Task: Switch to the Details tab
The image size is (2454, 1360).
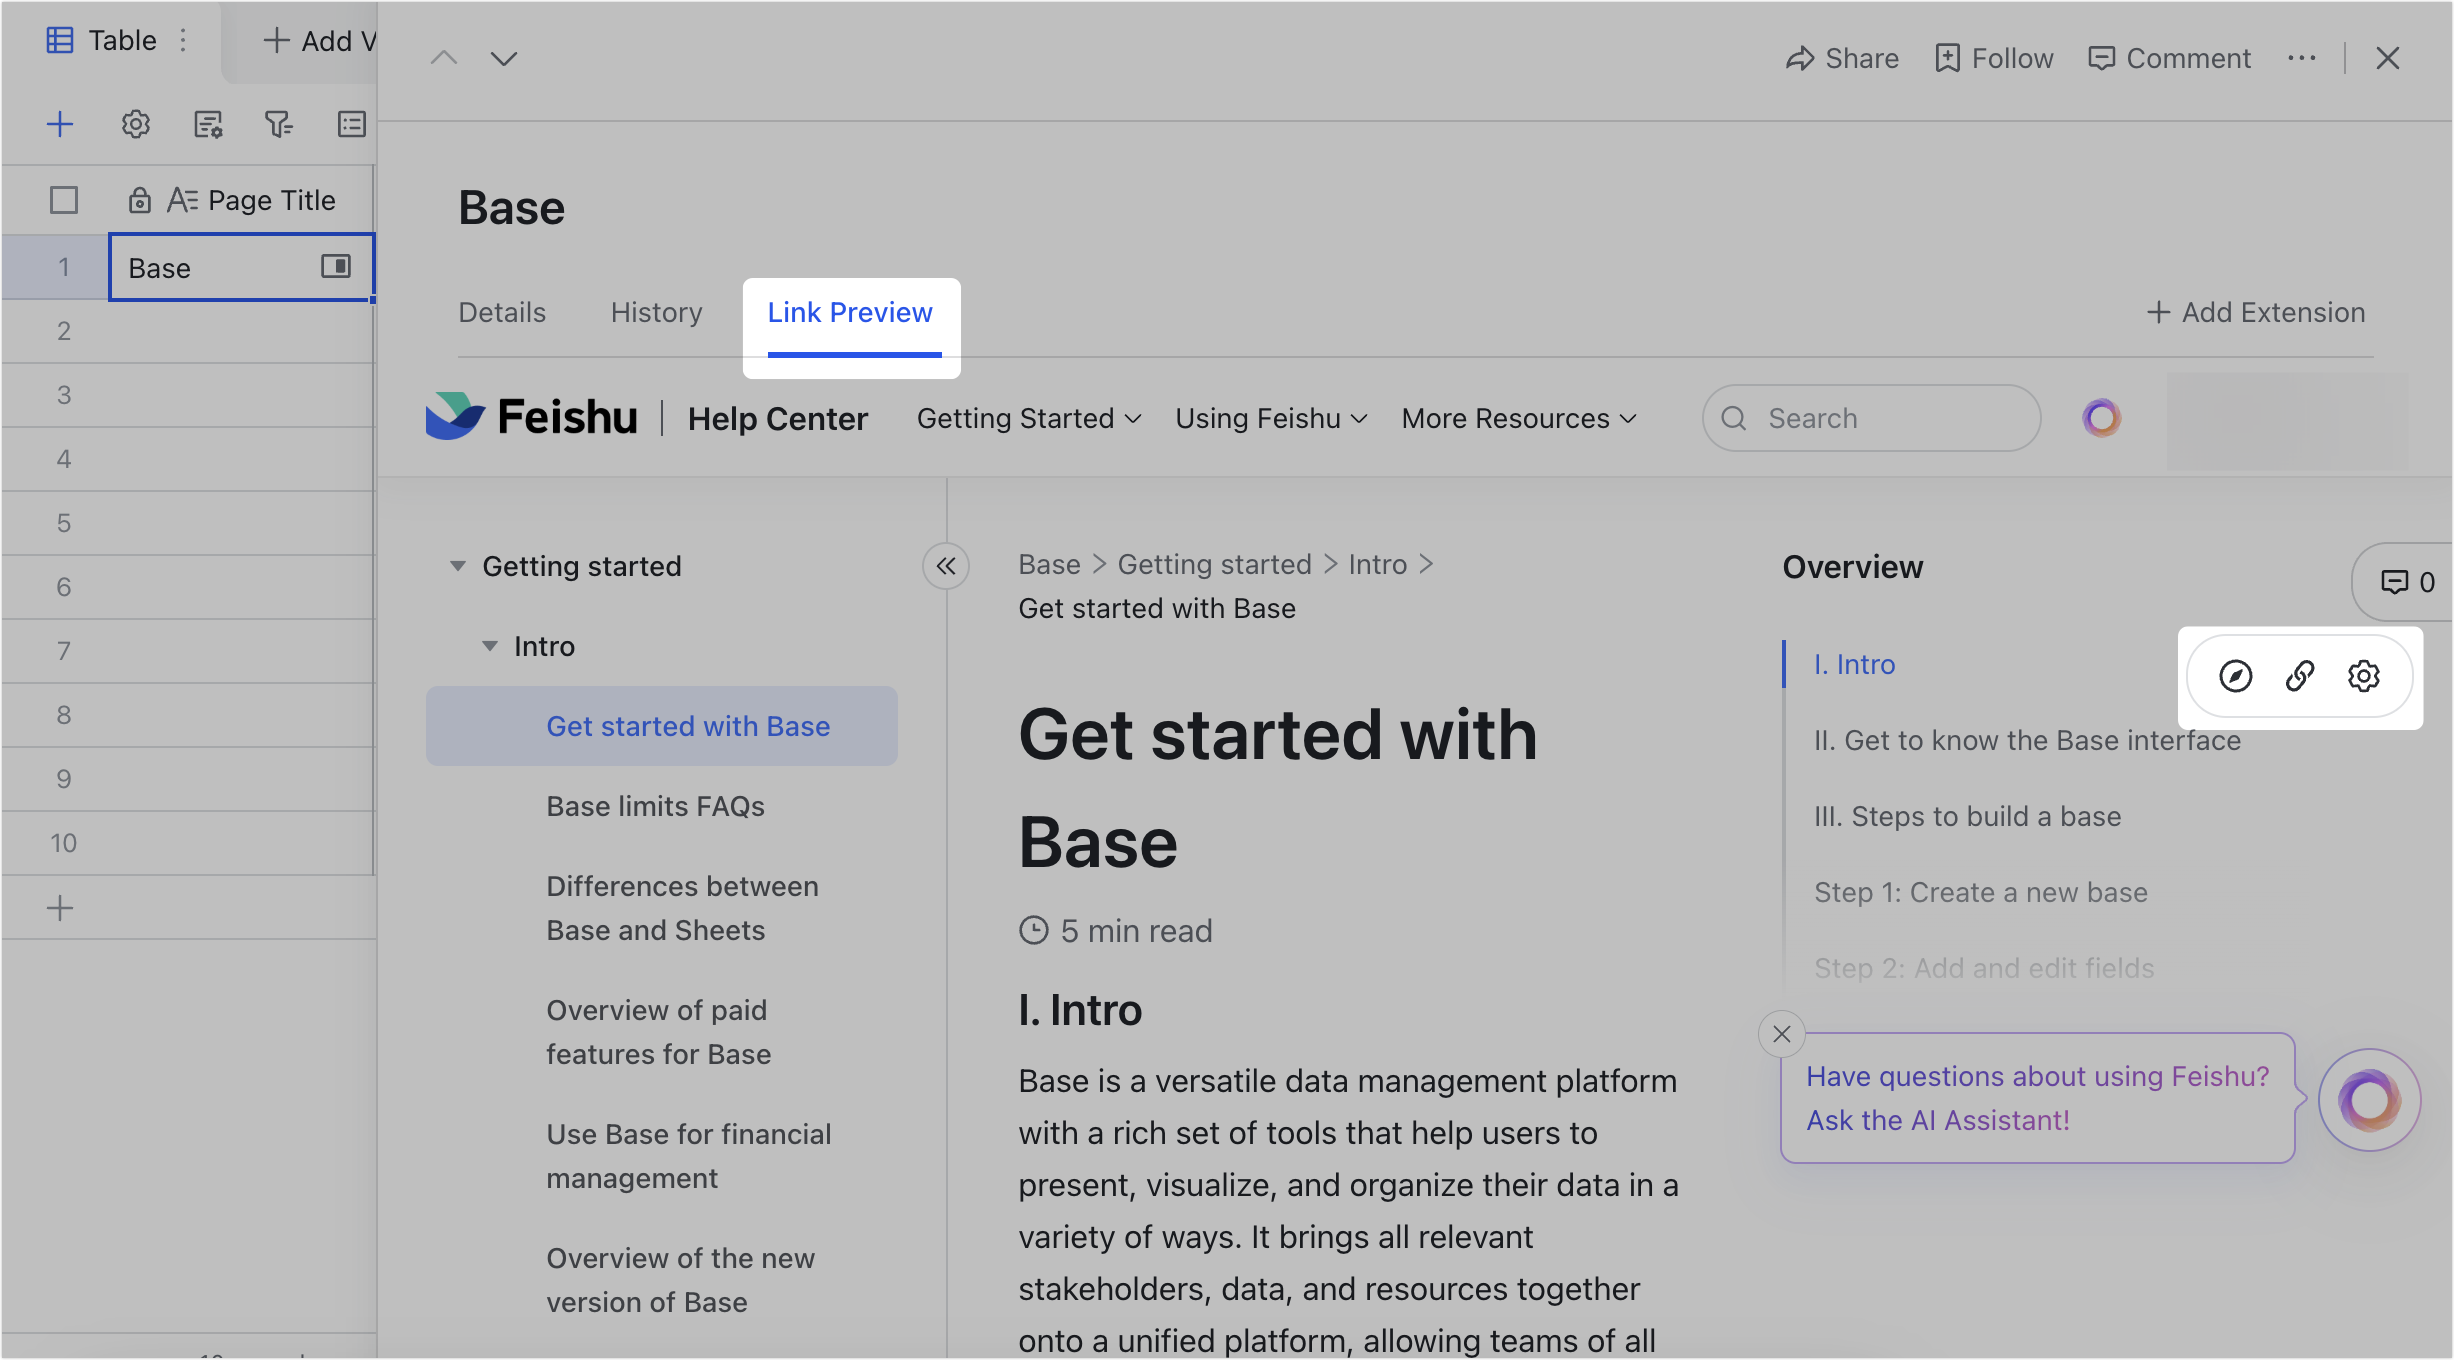Action: click(x=502, y=312)
